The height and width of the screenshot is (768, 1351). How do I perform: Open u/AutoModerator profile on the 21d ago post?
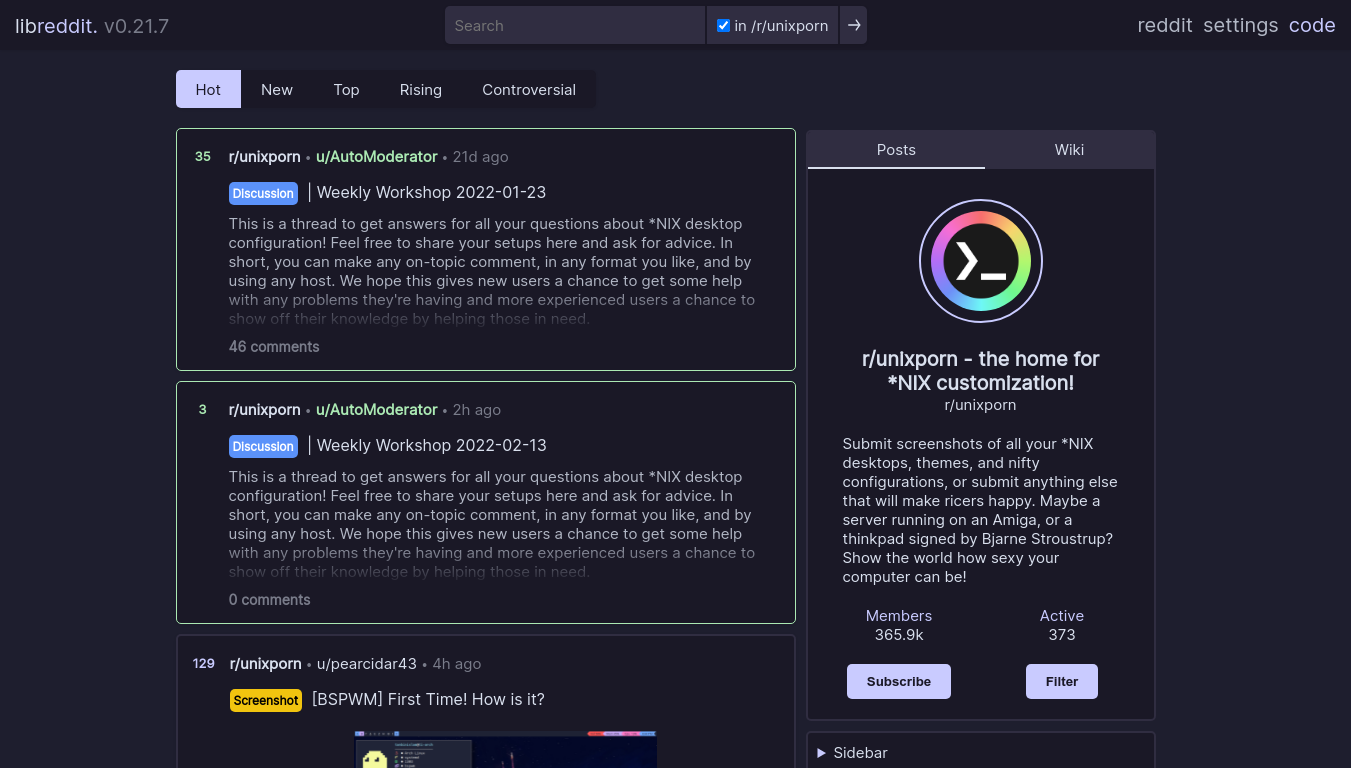[377, 156]
